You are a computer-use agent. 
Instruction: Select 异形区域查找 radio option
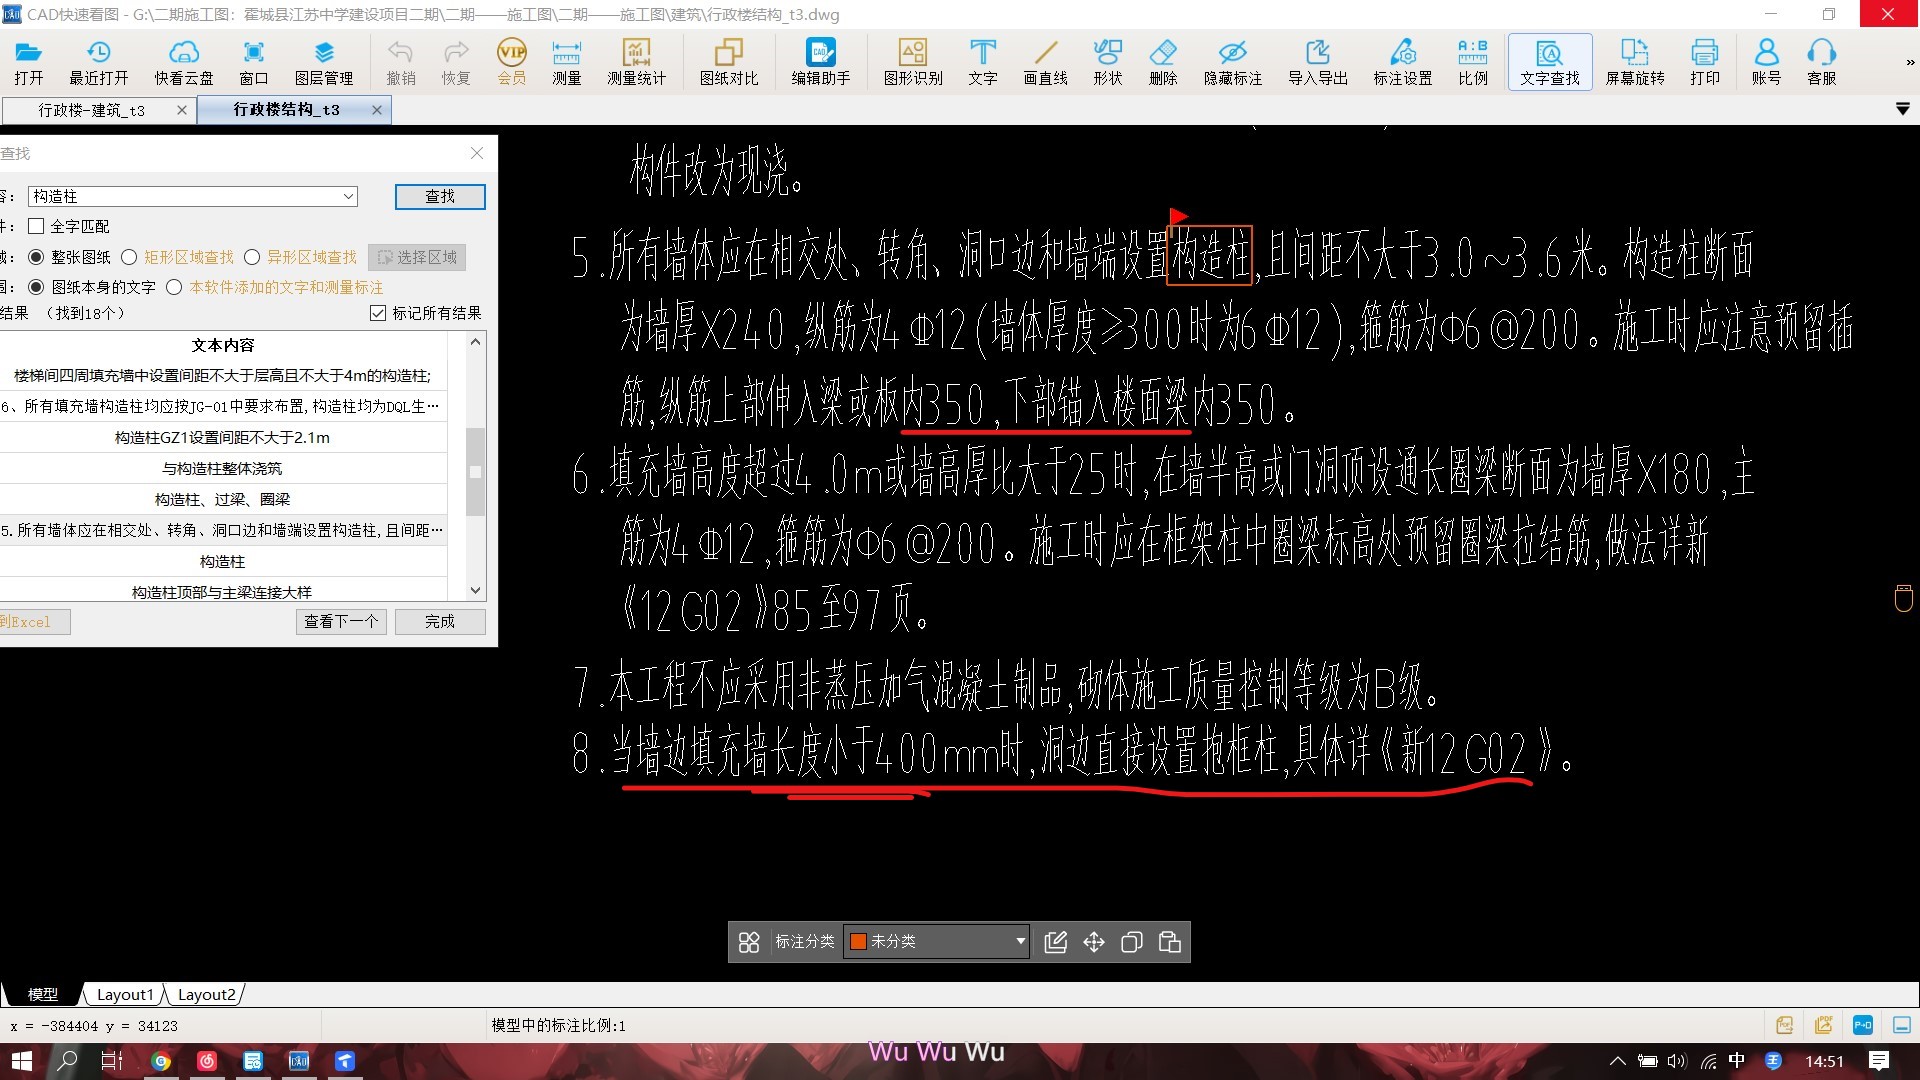252,257
